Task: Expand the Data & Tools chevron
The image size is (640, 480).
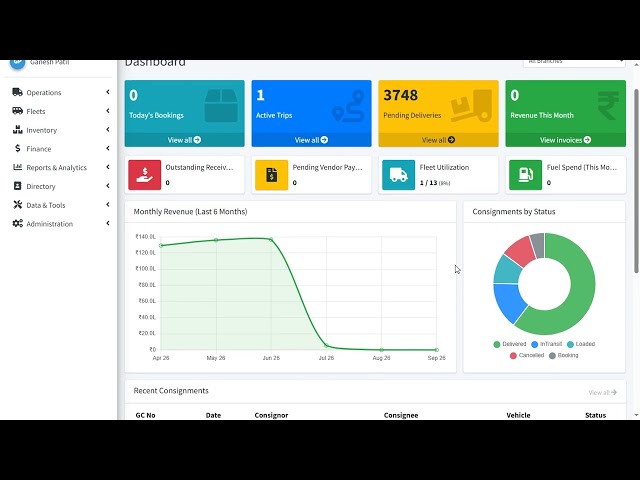Action: pos(108,204)
